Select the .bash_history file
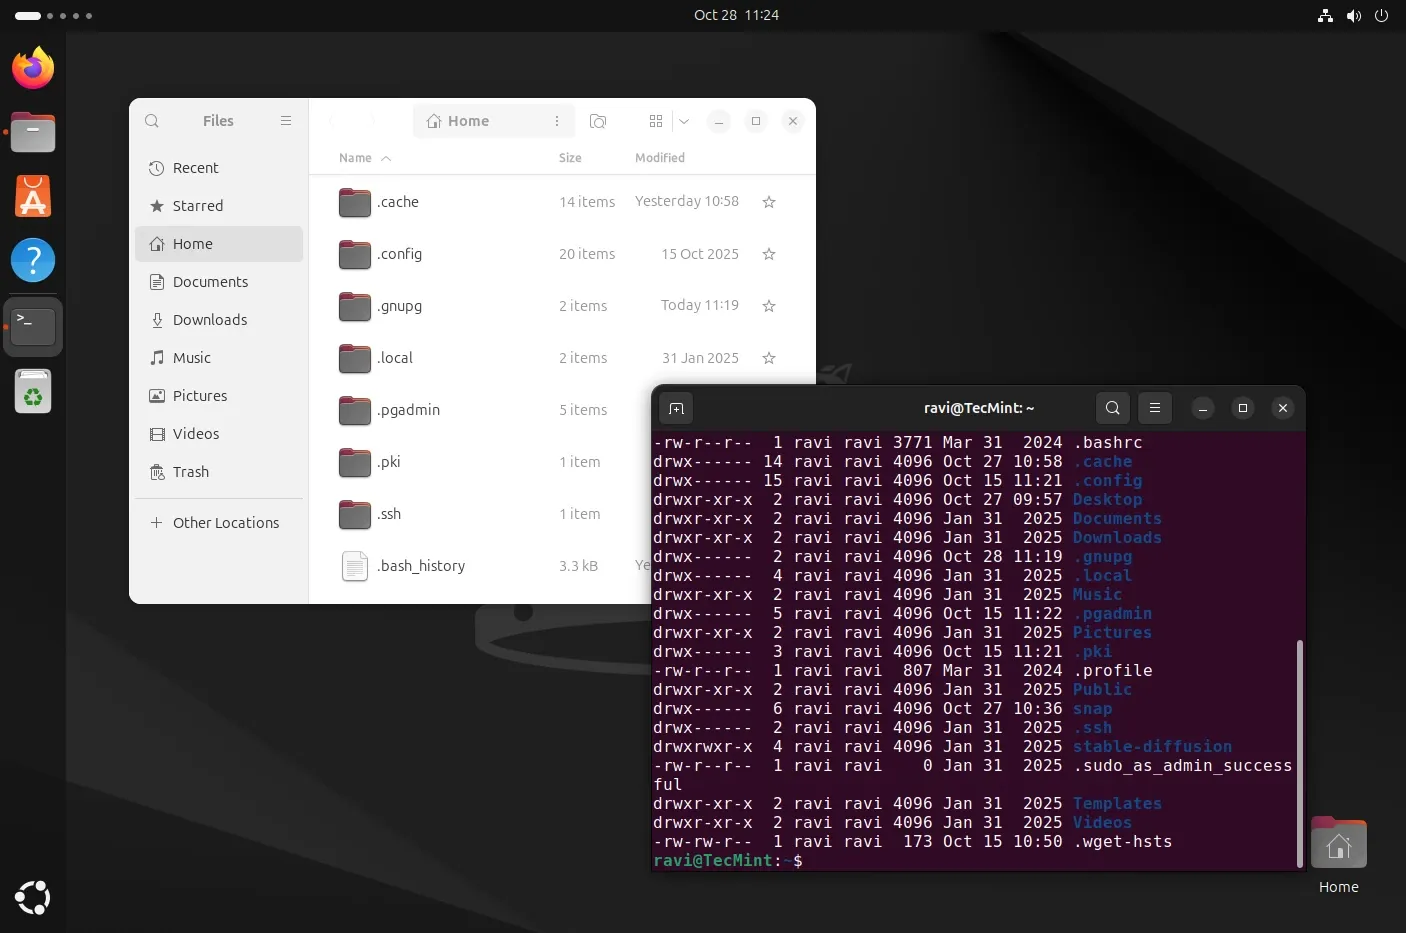 point(421,566)
